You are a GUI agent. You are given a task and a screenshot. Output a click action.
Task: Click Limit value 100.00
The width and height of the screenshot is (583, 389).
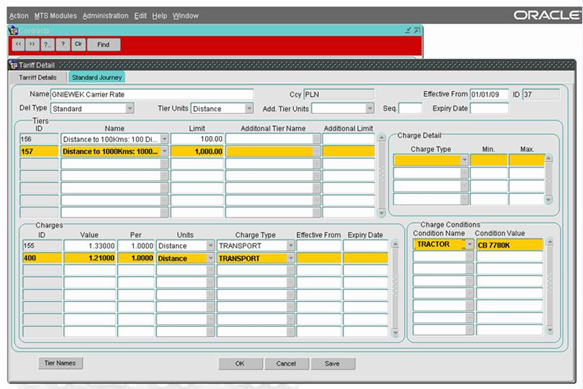coord(197,139)
